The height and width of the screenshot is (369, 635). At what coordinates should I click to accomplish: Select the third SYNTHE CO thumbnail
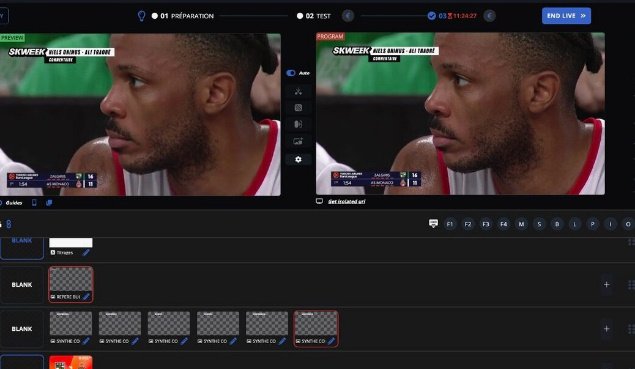pos(169,324)
